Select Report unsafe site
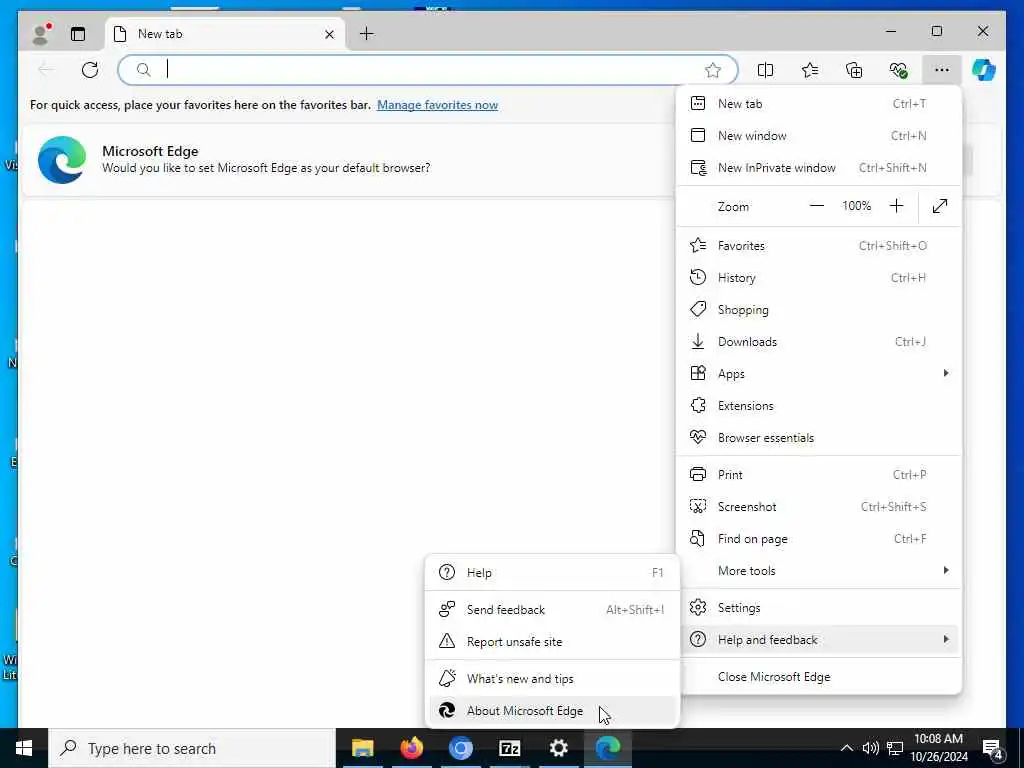The height and width of the screenshot is (768, 1024). [552, 642]
